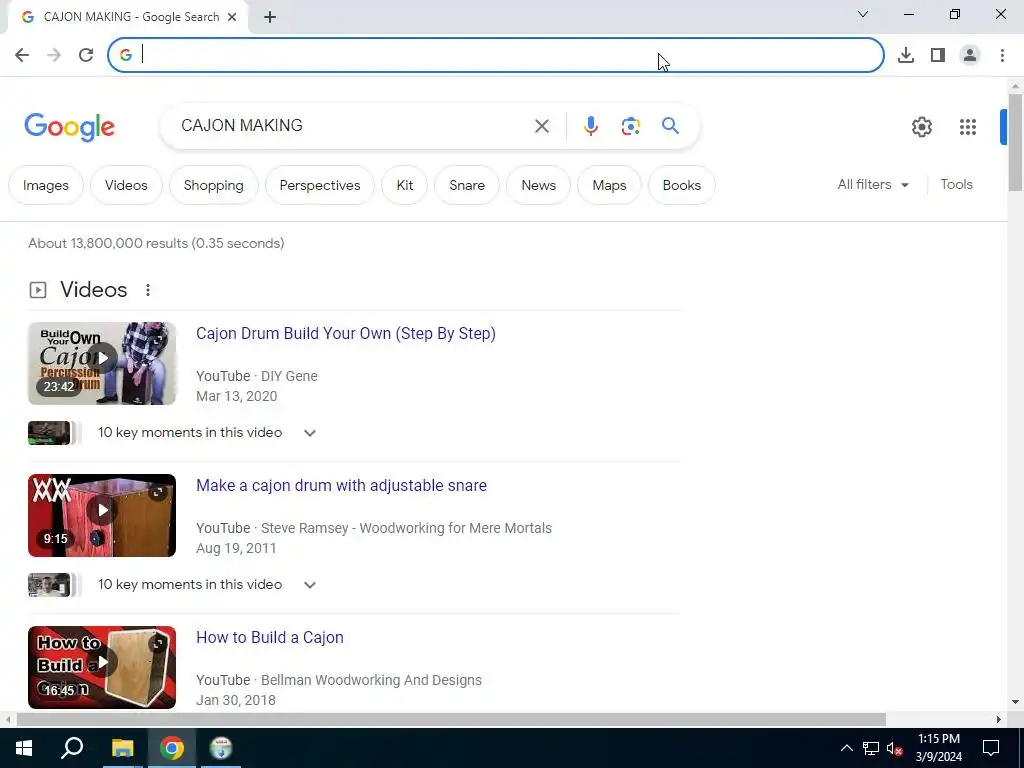Open the All filters dropdown
Viewport: 1024px width, 768px height.
873,185
